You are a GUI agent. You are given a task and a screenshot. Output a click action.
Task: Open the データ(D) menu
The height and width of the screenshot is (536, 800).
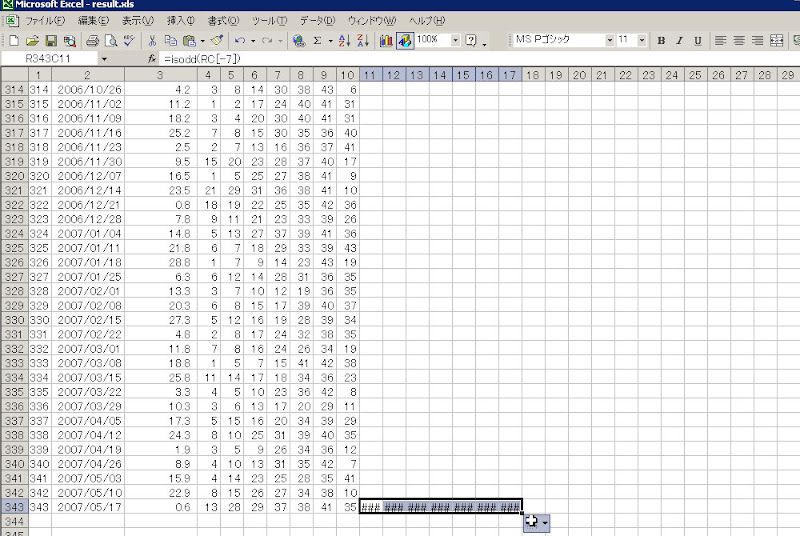pyautogui.click(x=317, y=21)
